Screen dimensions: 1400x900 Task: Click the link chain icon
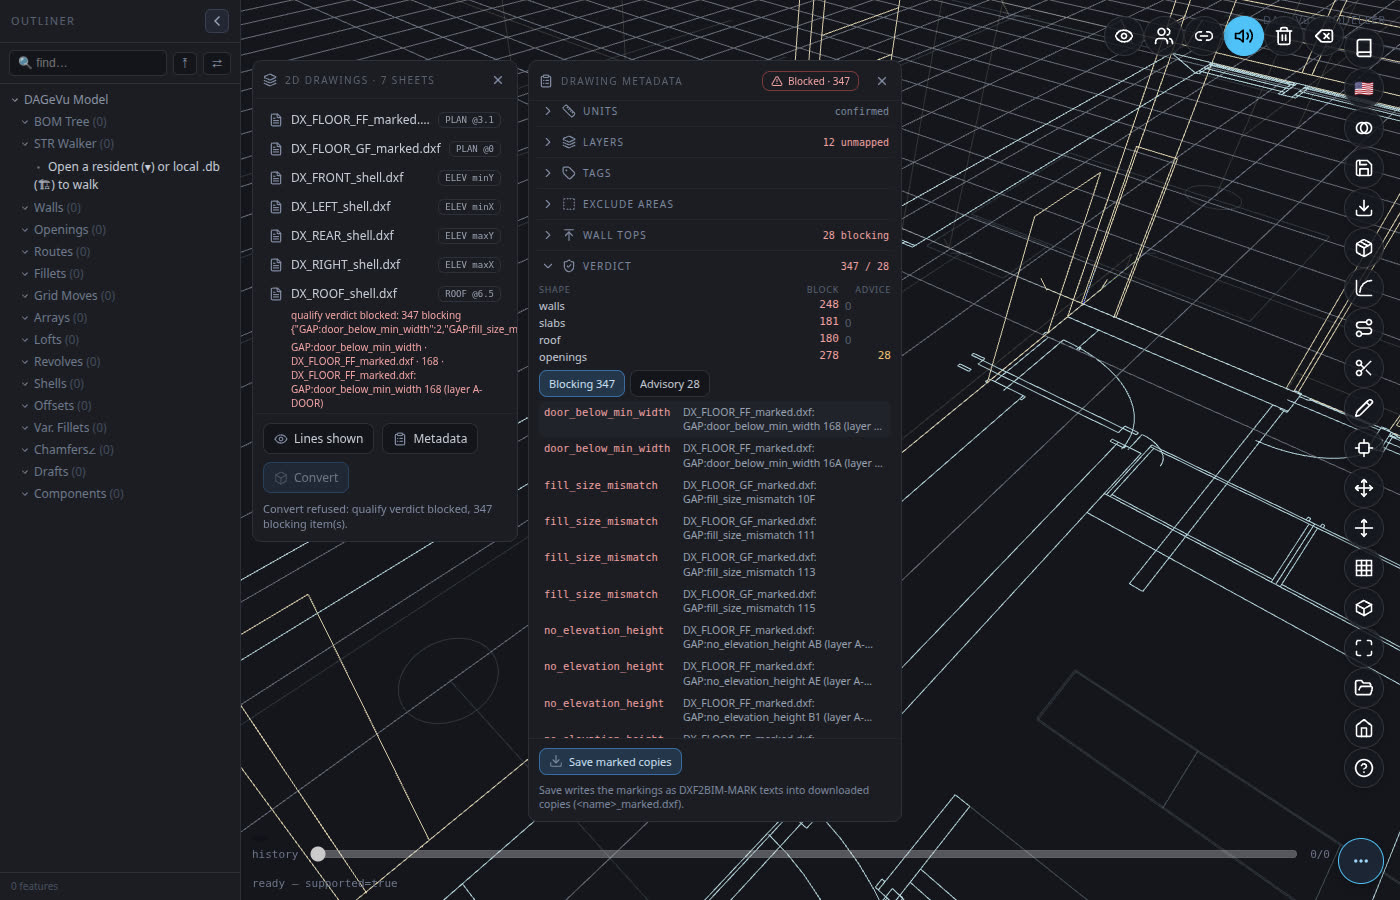[x=1204, y=36]
